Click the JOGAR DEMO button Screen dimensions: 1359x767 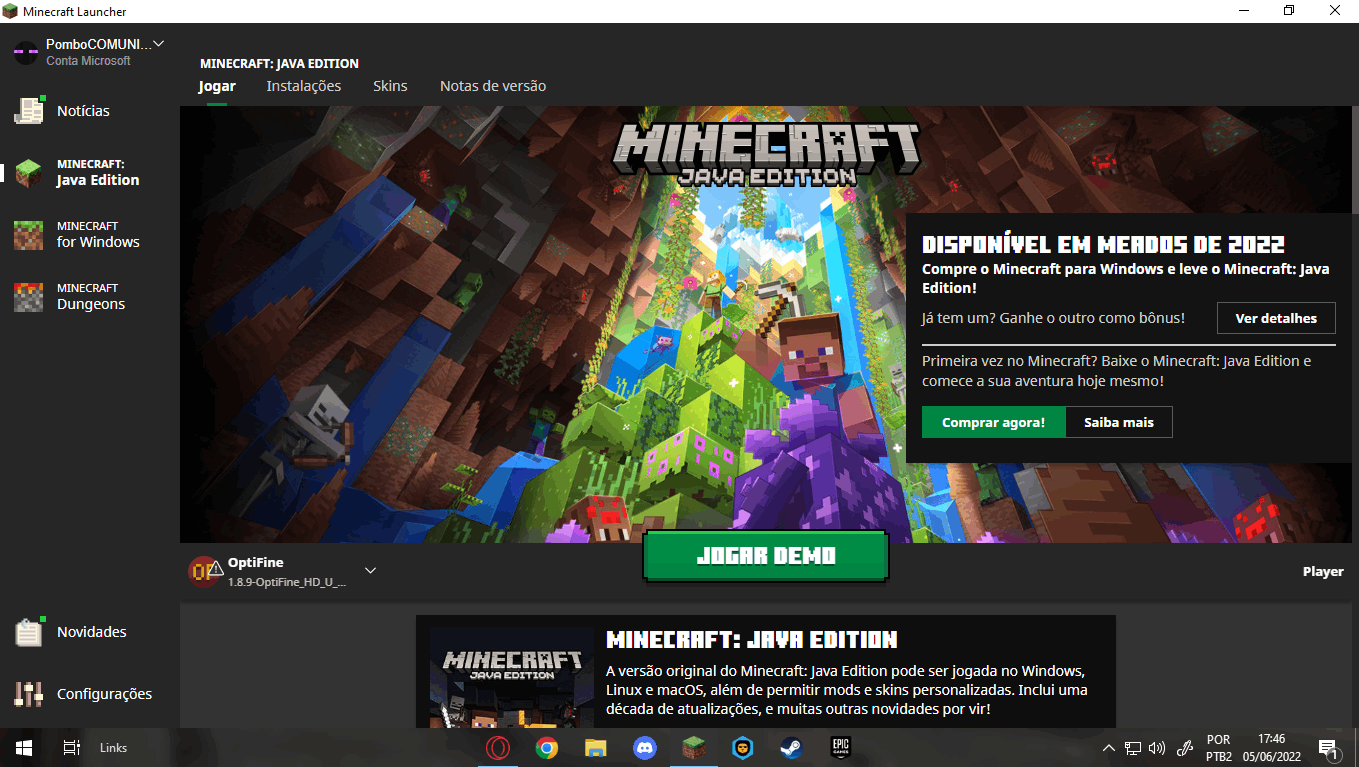click(x=766, y=556)
